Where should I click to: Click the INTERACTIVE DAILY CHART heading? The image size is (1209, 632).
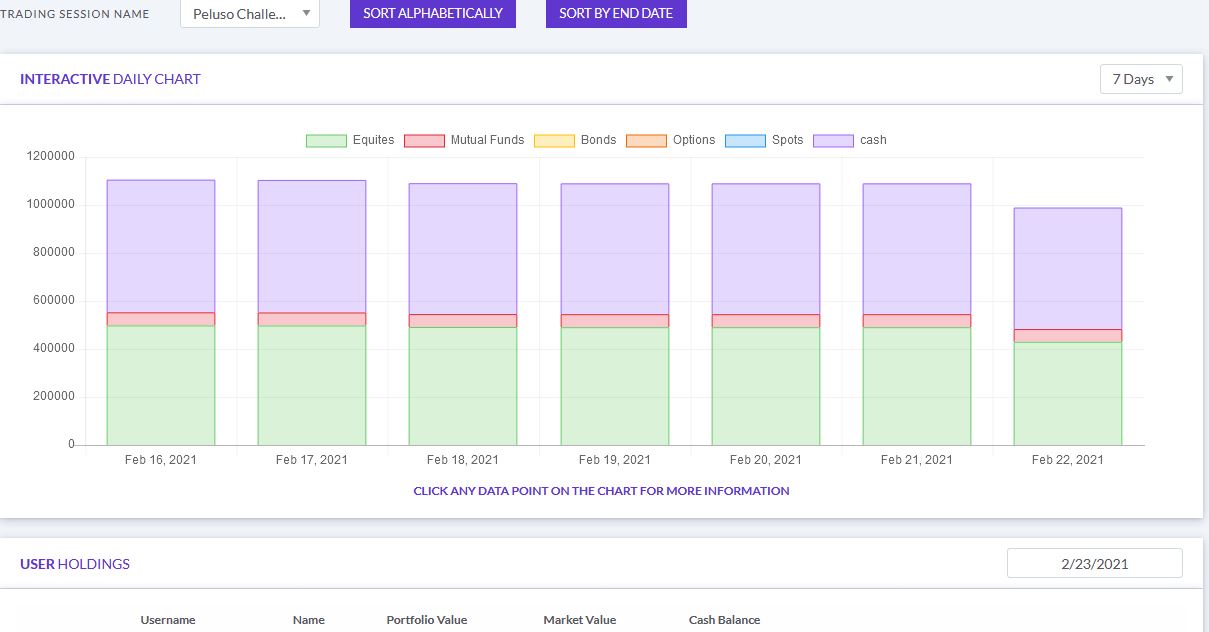click(x=110, y=79)
